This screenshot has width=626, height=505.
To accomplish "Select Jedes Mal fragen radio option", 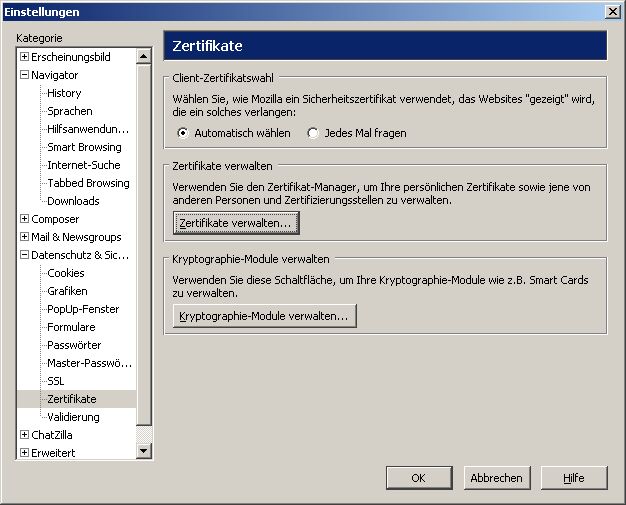I will click(x=313, y=133).
